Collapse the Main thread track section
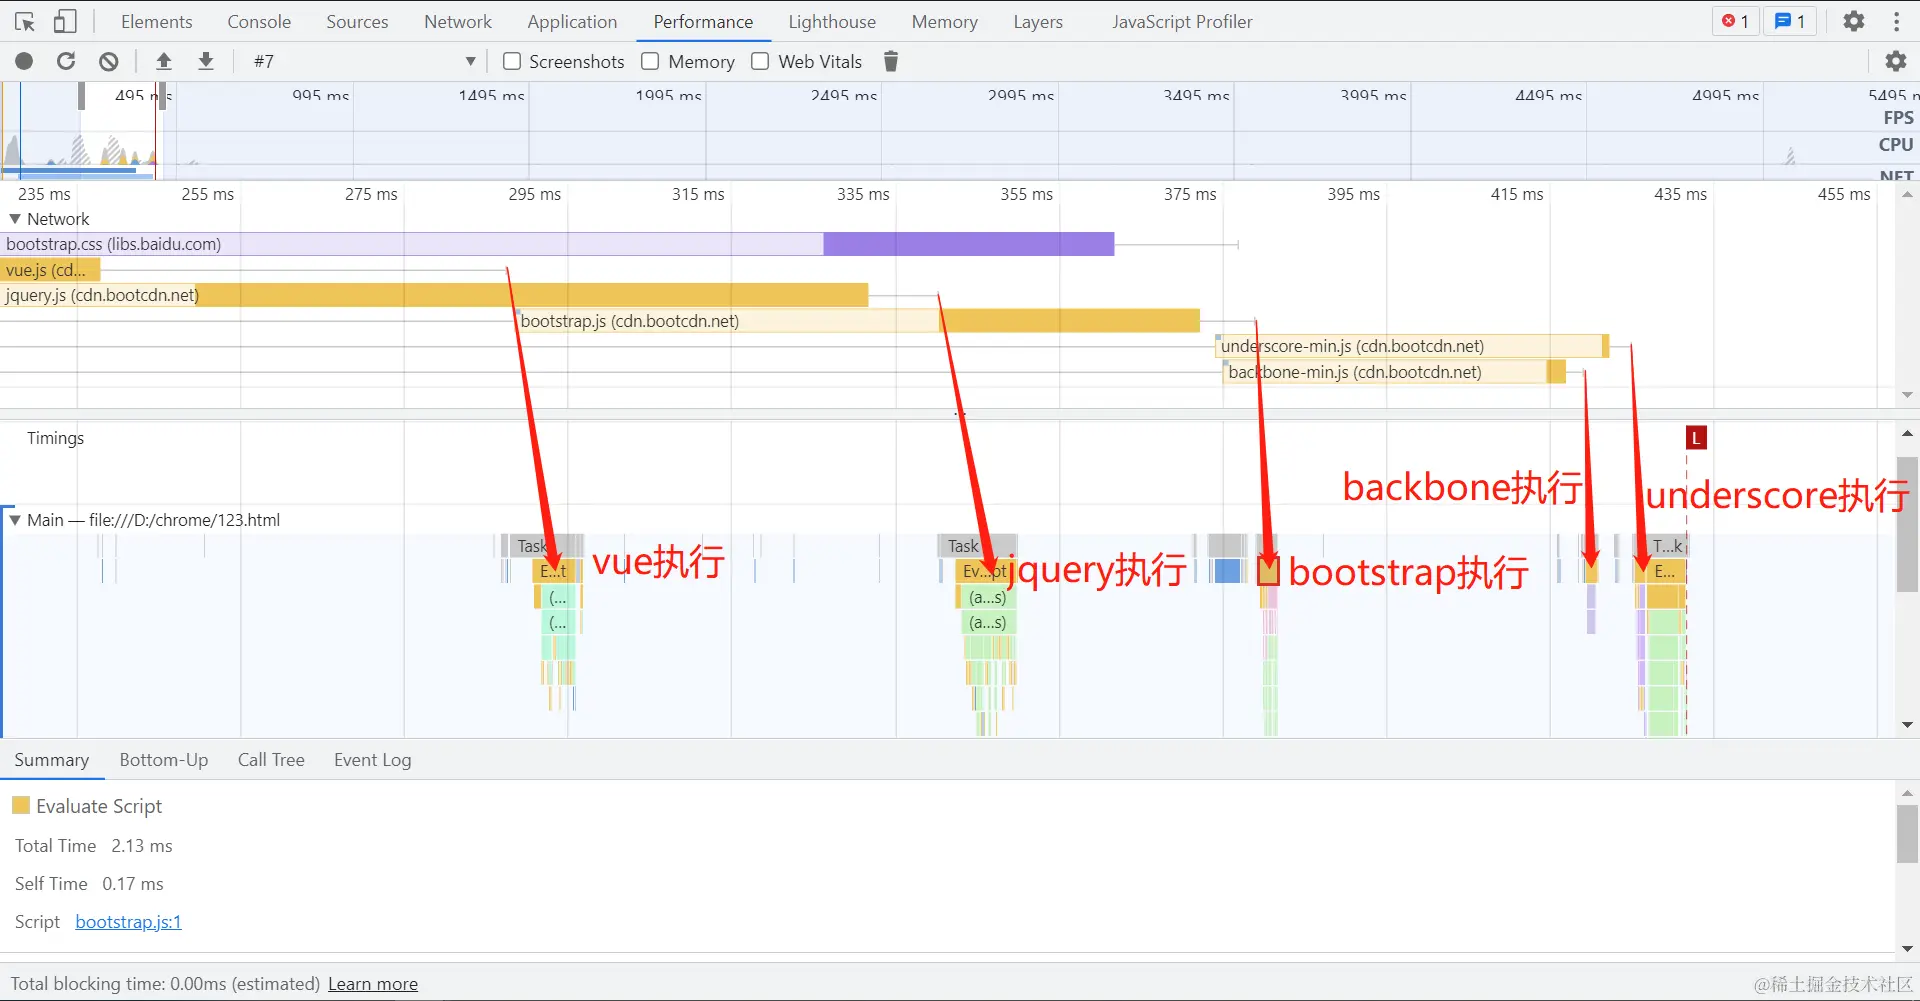The height and width of the screenshot is (1001, 1920). click(x=15, y=520)
